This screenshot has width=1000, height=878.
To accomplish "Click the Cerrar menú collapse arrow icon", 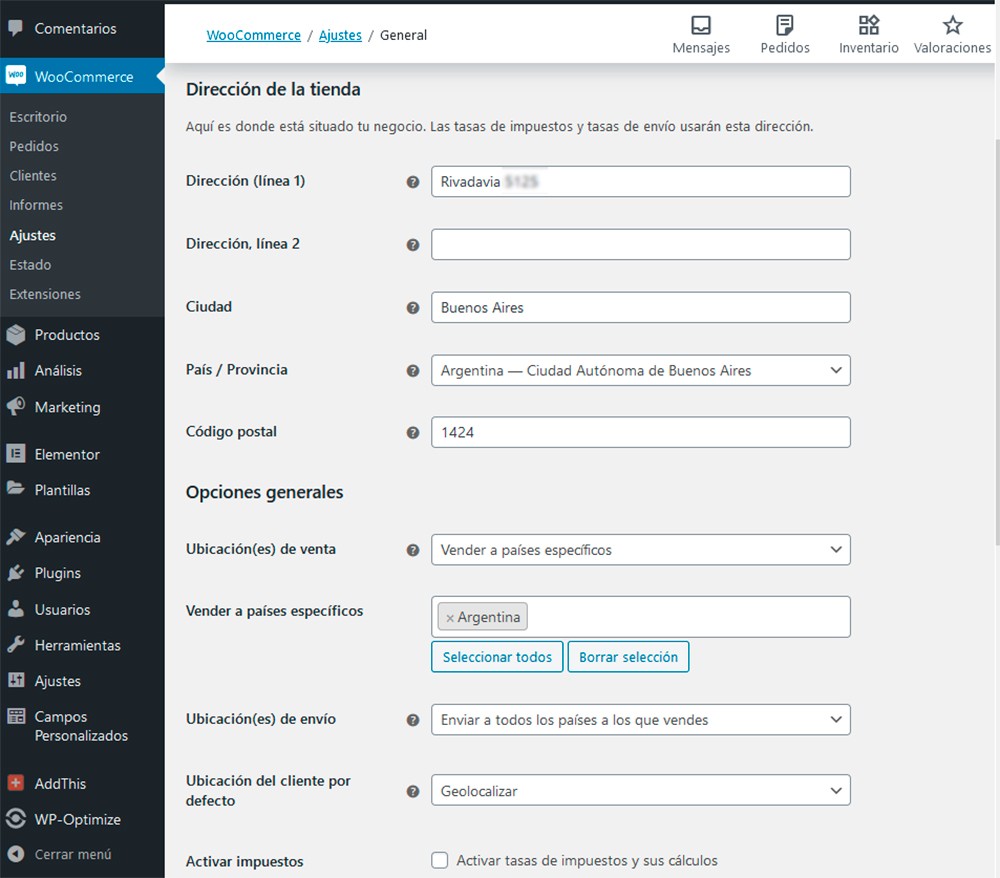I will point(16,854).
